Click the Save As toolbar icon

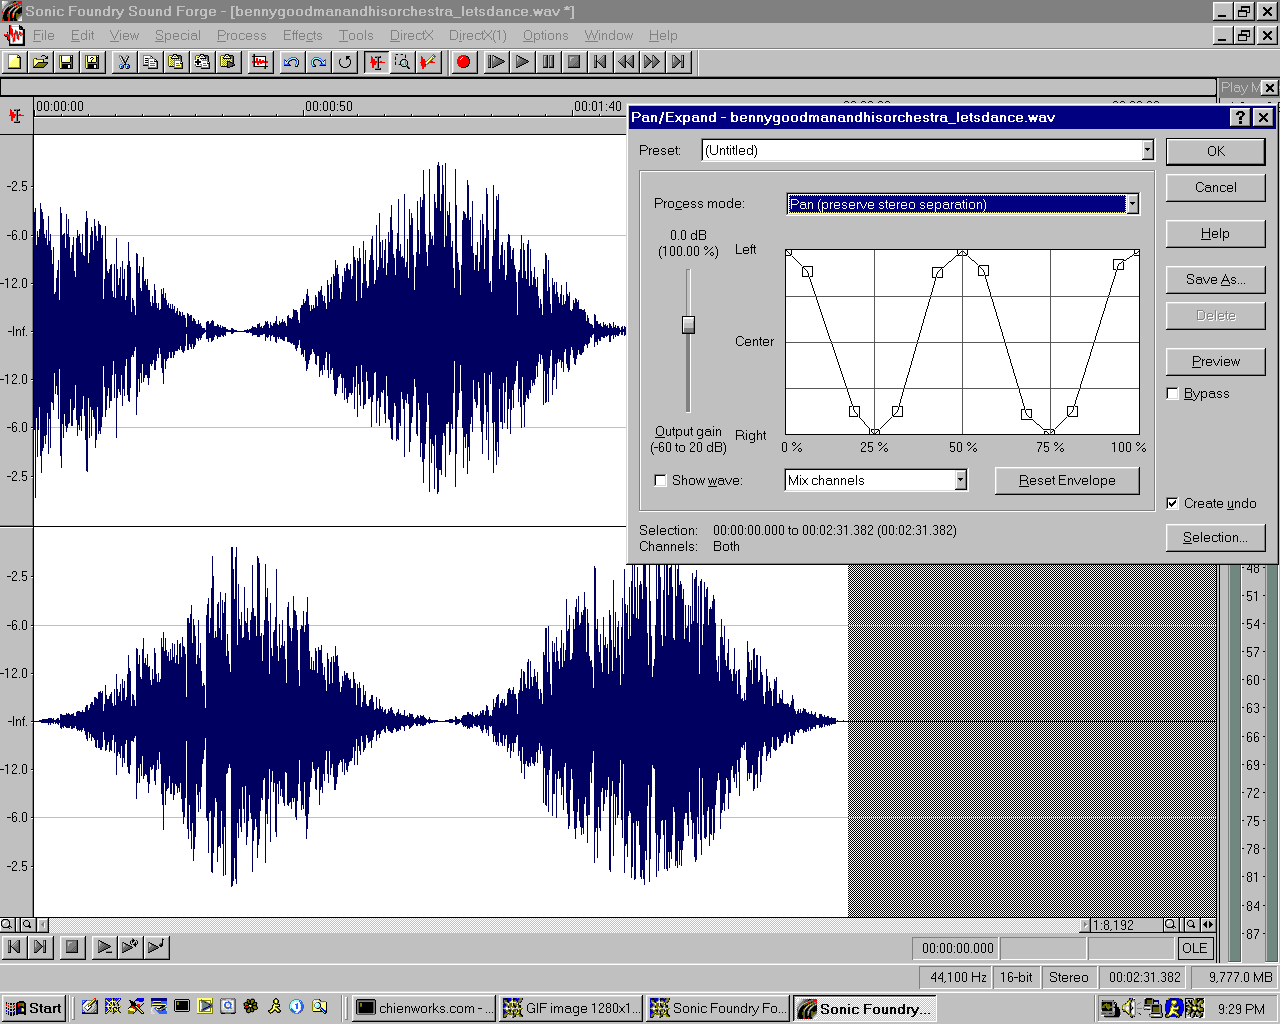[92, 62]
